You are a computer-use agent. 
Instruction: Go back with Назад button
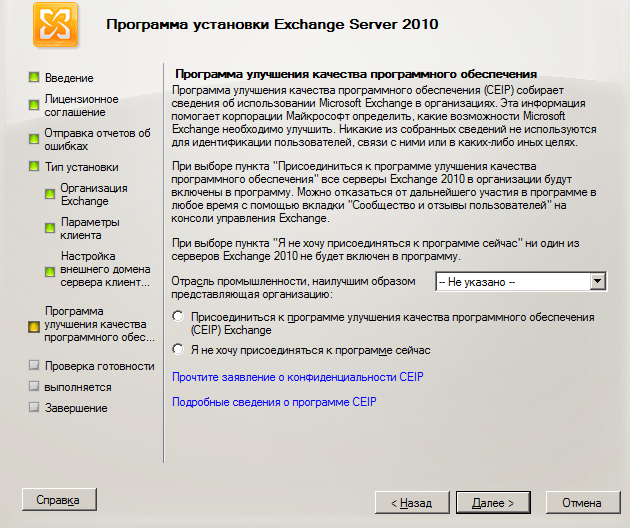pos(412,502)
